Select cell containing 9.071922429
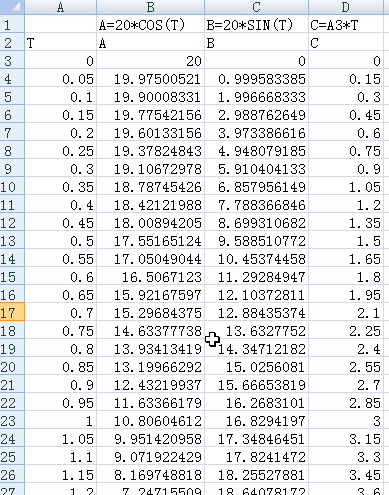Screen dimensions: 389x495 pos(150,456)
